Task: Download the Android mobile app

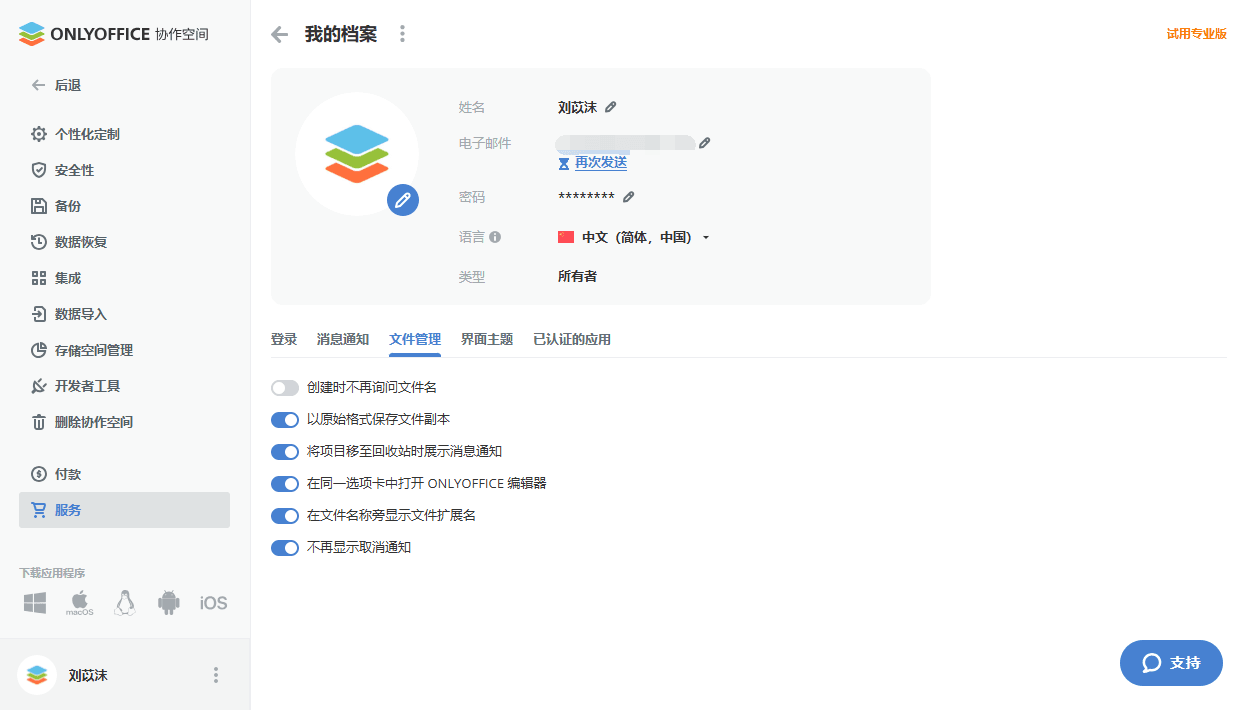Action: point(168,603)
